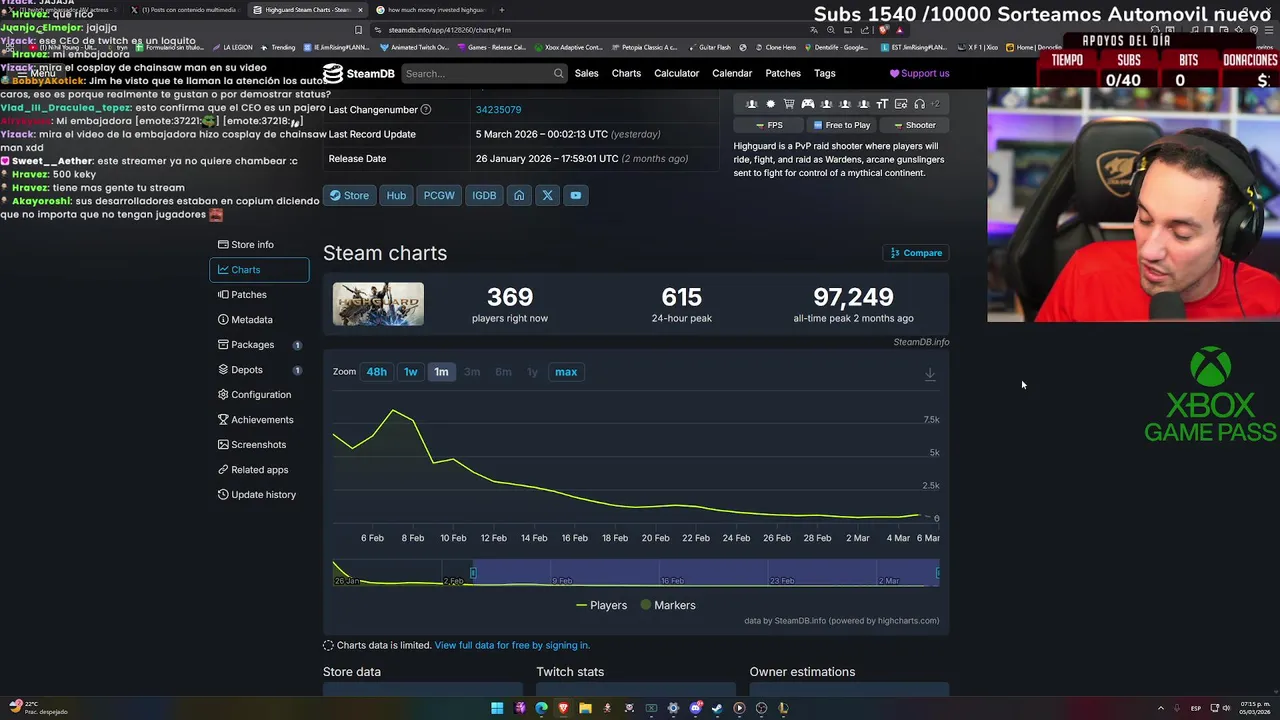Set chart zoom to 1m
Viewport: 1280px width, 720px height.
coord(441,372)
